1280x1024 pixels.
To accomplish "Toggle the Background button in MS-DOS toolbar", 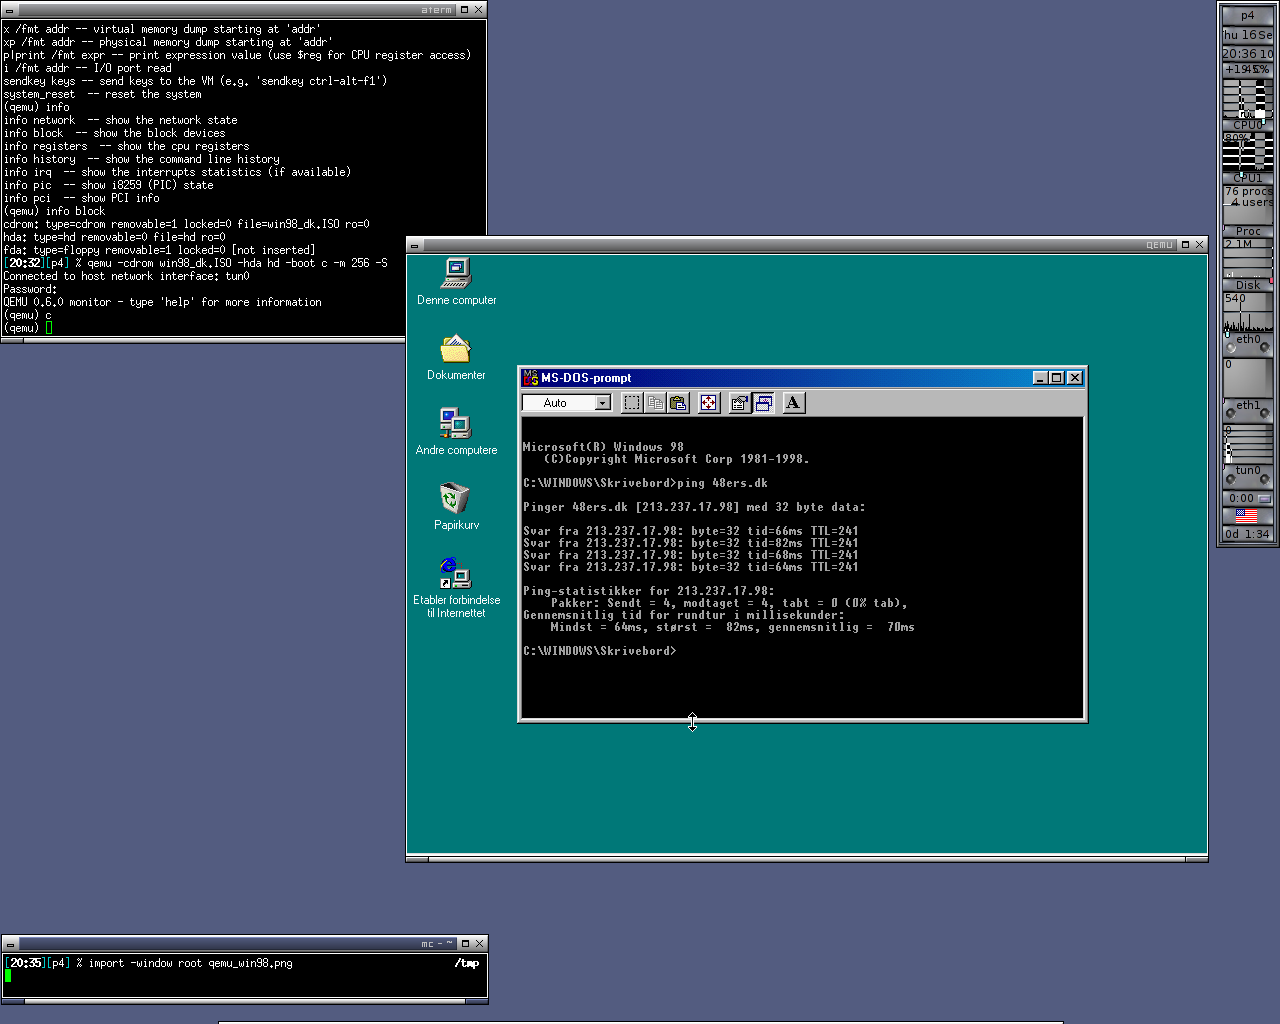I will (x=764, y=403).
